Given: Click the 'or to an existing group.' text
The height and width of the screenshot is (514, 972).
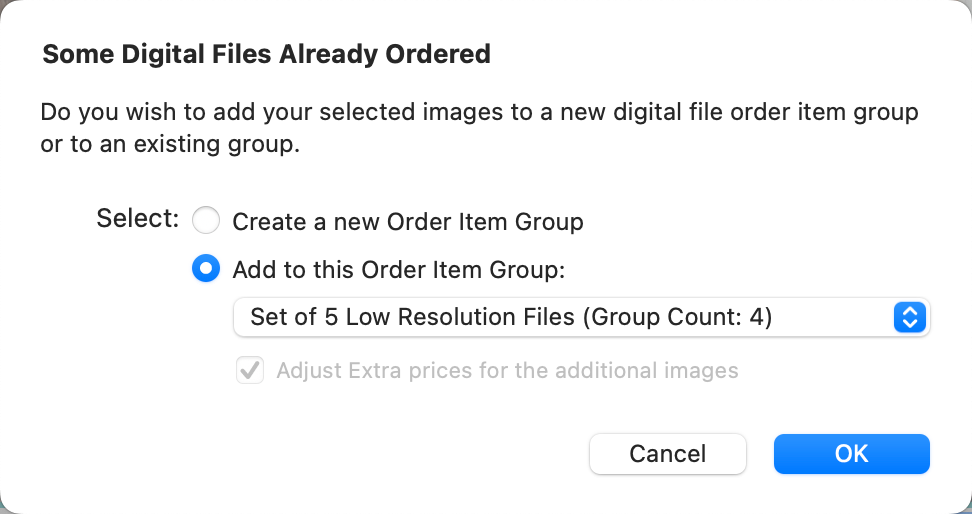Looking at the screenshot, I should coord(170,144).
